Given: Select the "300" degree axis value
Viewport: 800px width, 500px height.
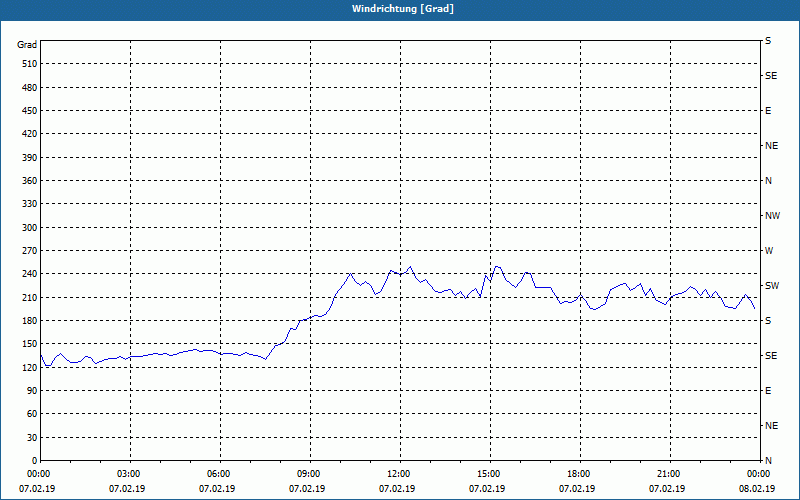Looking at the screenshot, I should point(30,228).
